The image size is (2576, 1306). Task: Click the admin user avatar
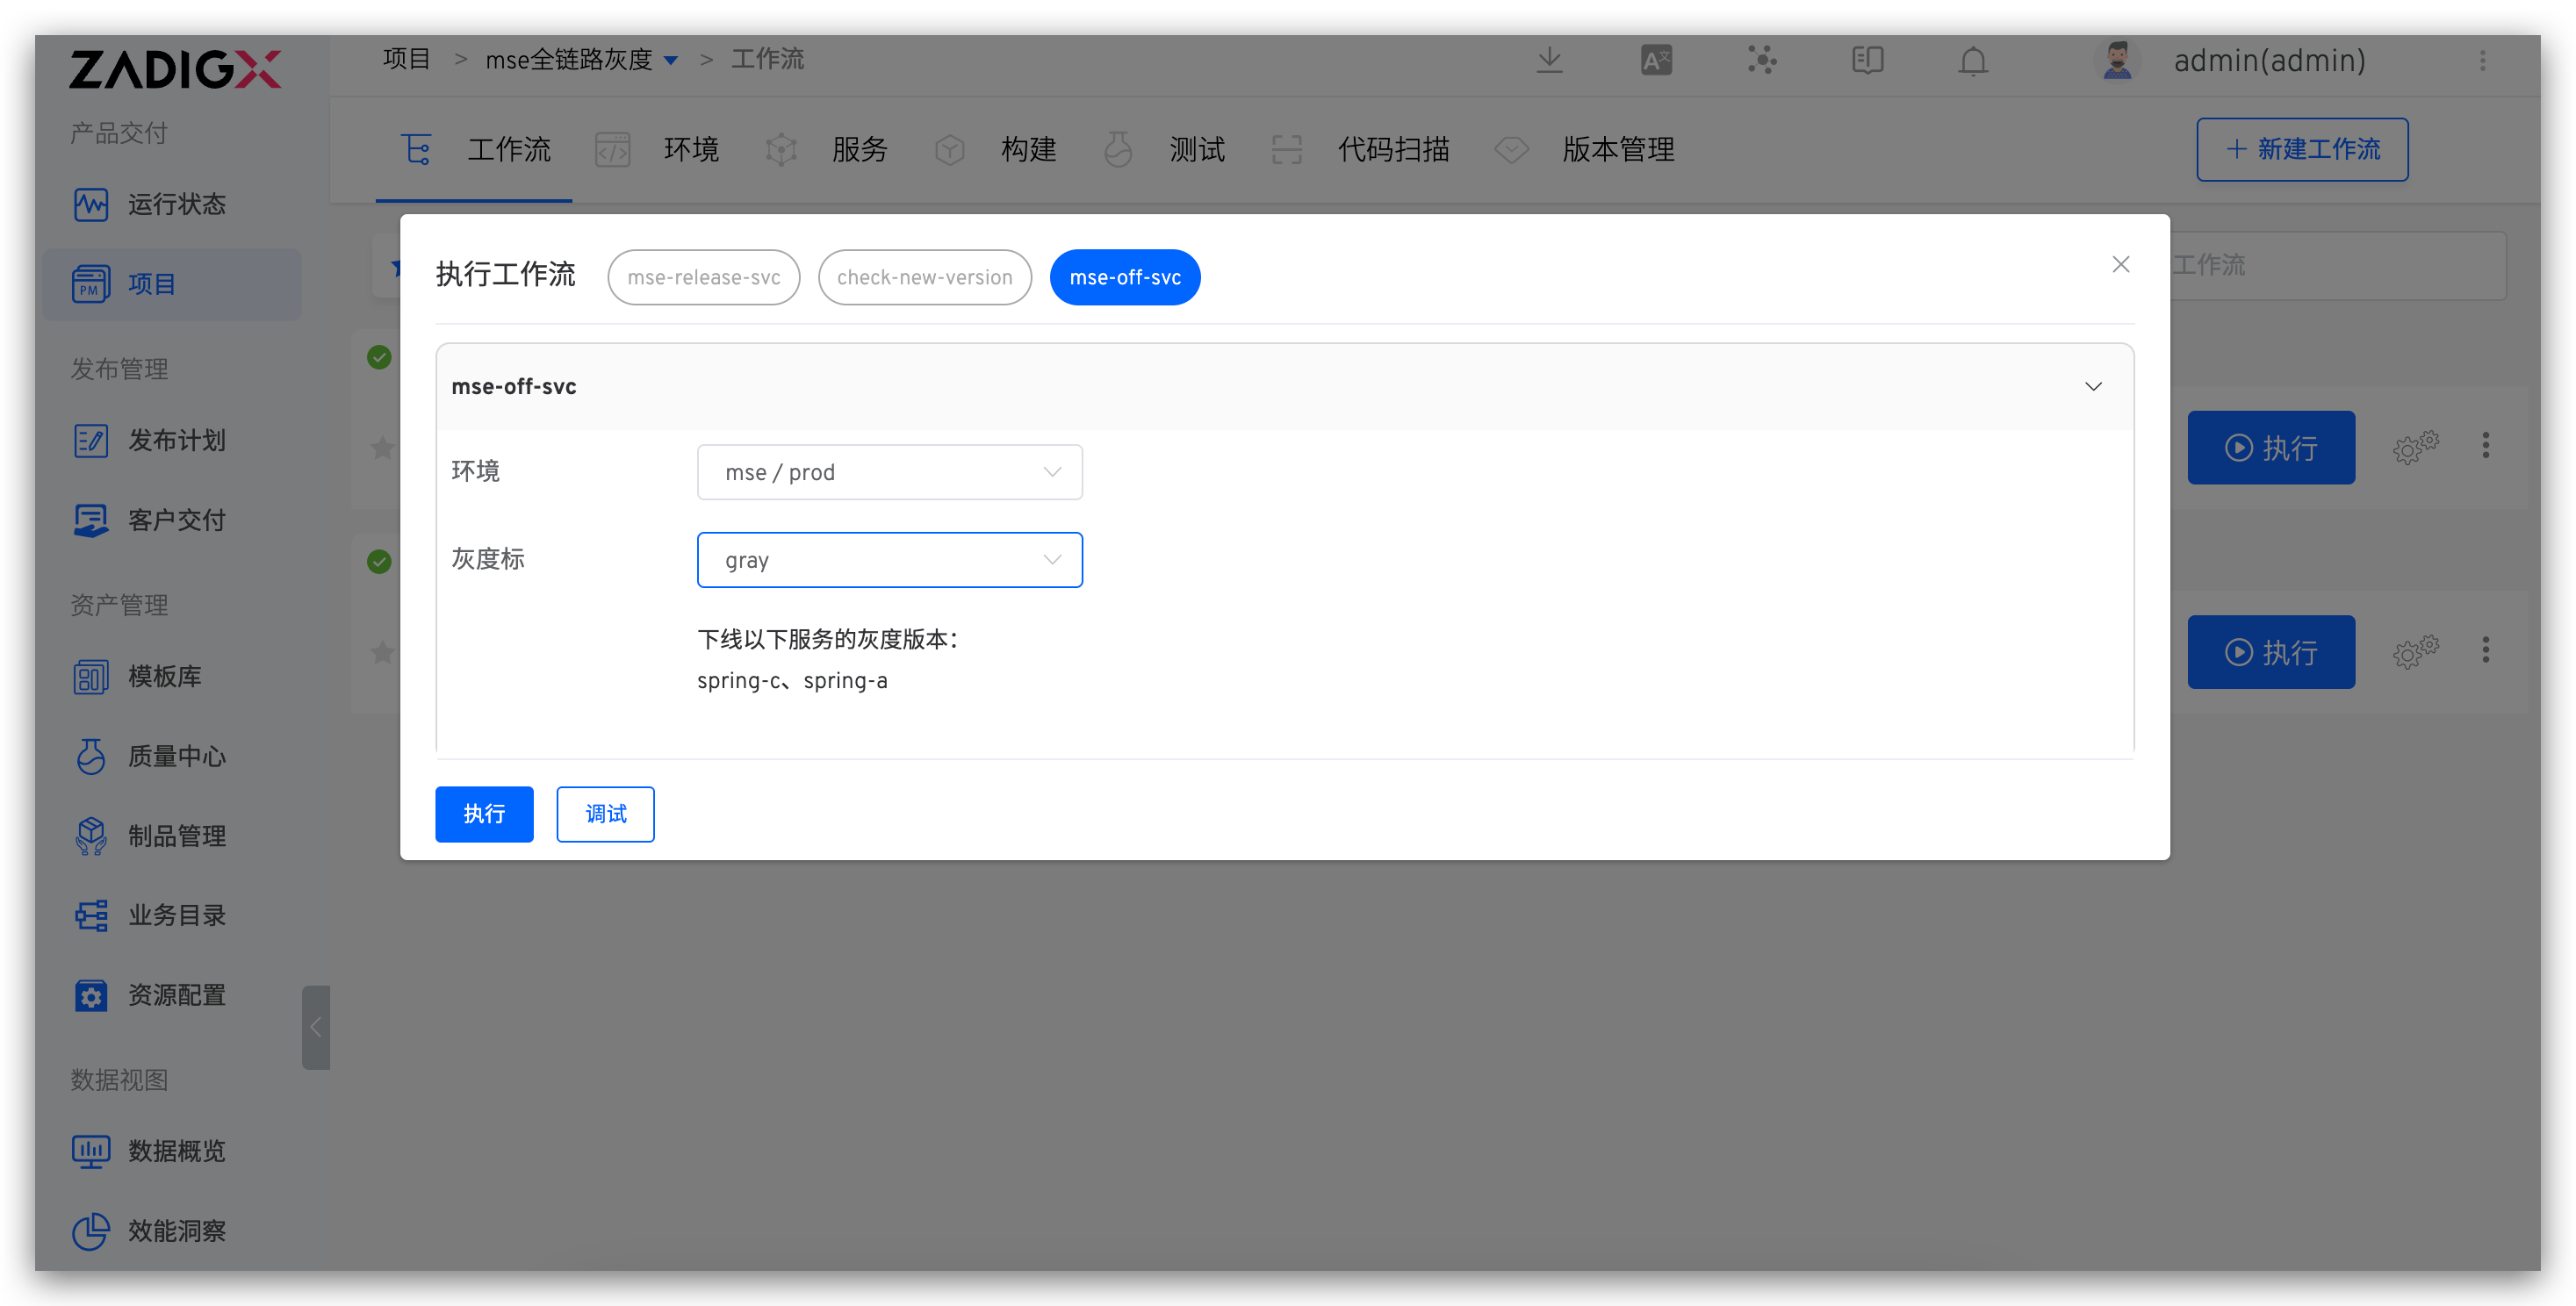tap(2116, 61)
